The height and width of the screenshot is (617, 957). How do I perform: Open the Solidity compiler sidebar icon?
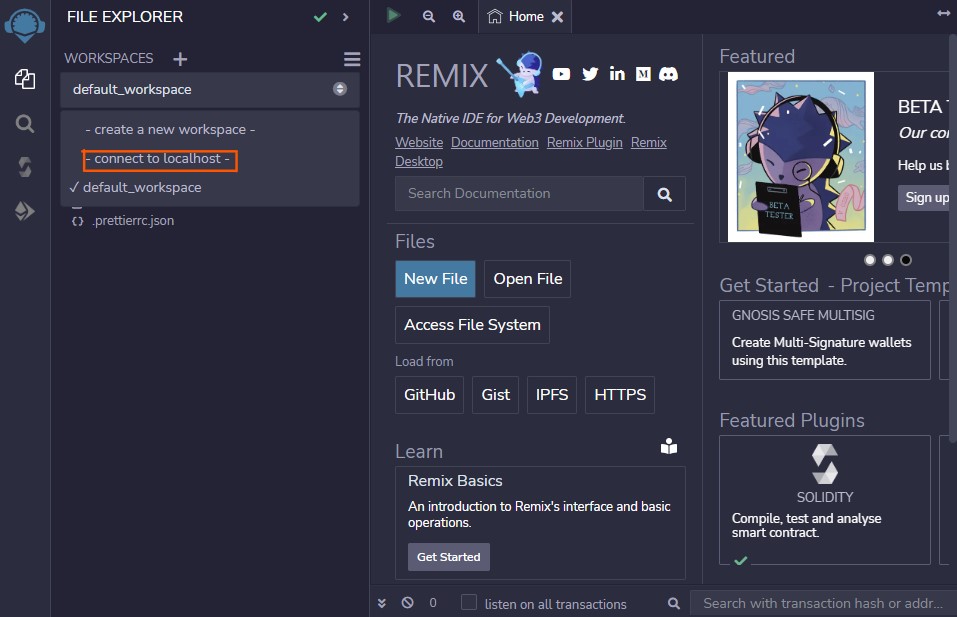tap(25, 167)
